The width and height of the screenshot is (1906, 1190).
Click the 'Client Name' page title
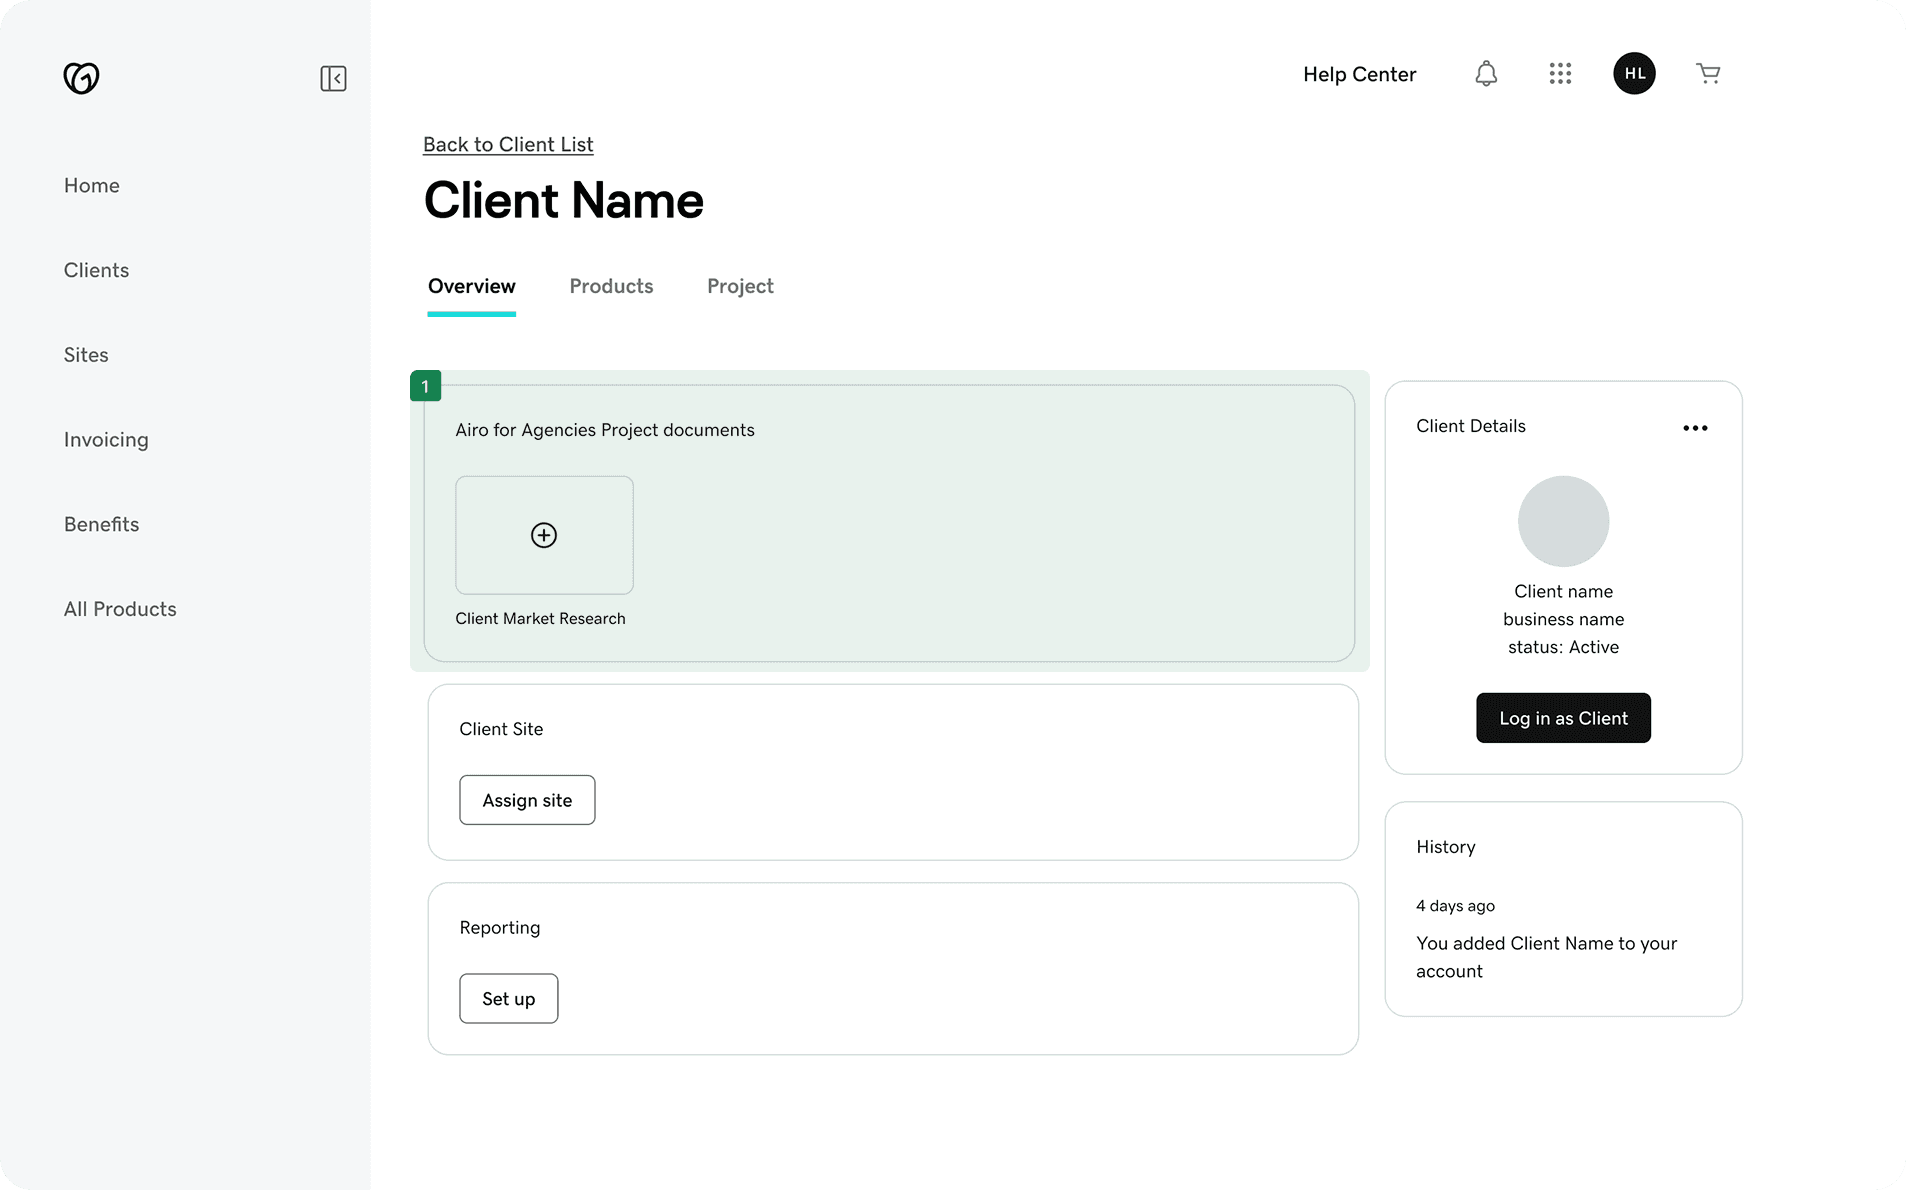click(x=564, y=200)
